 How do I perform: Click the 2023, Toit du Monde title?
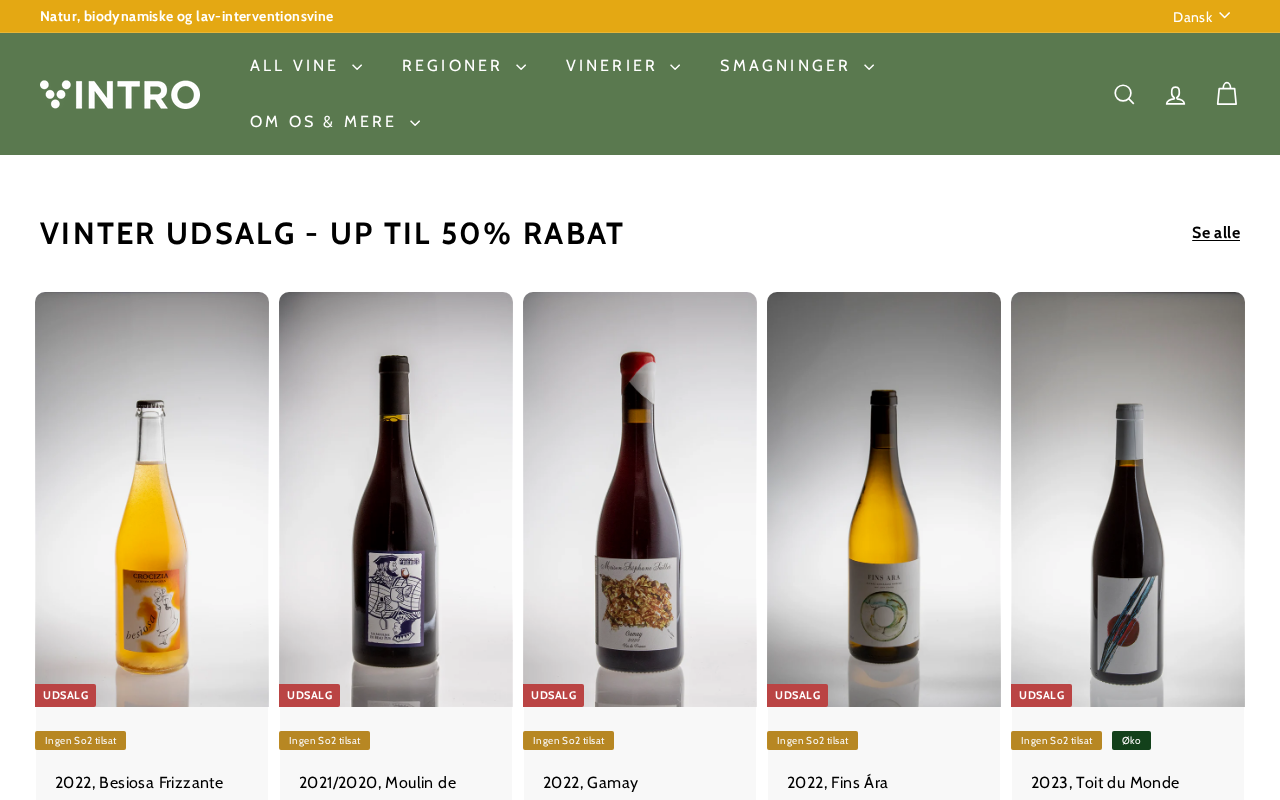point(1105,783)
